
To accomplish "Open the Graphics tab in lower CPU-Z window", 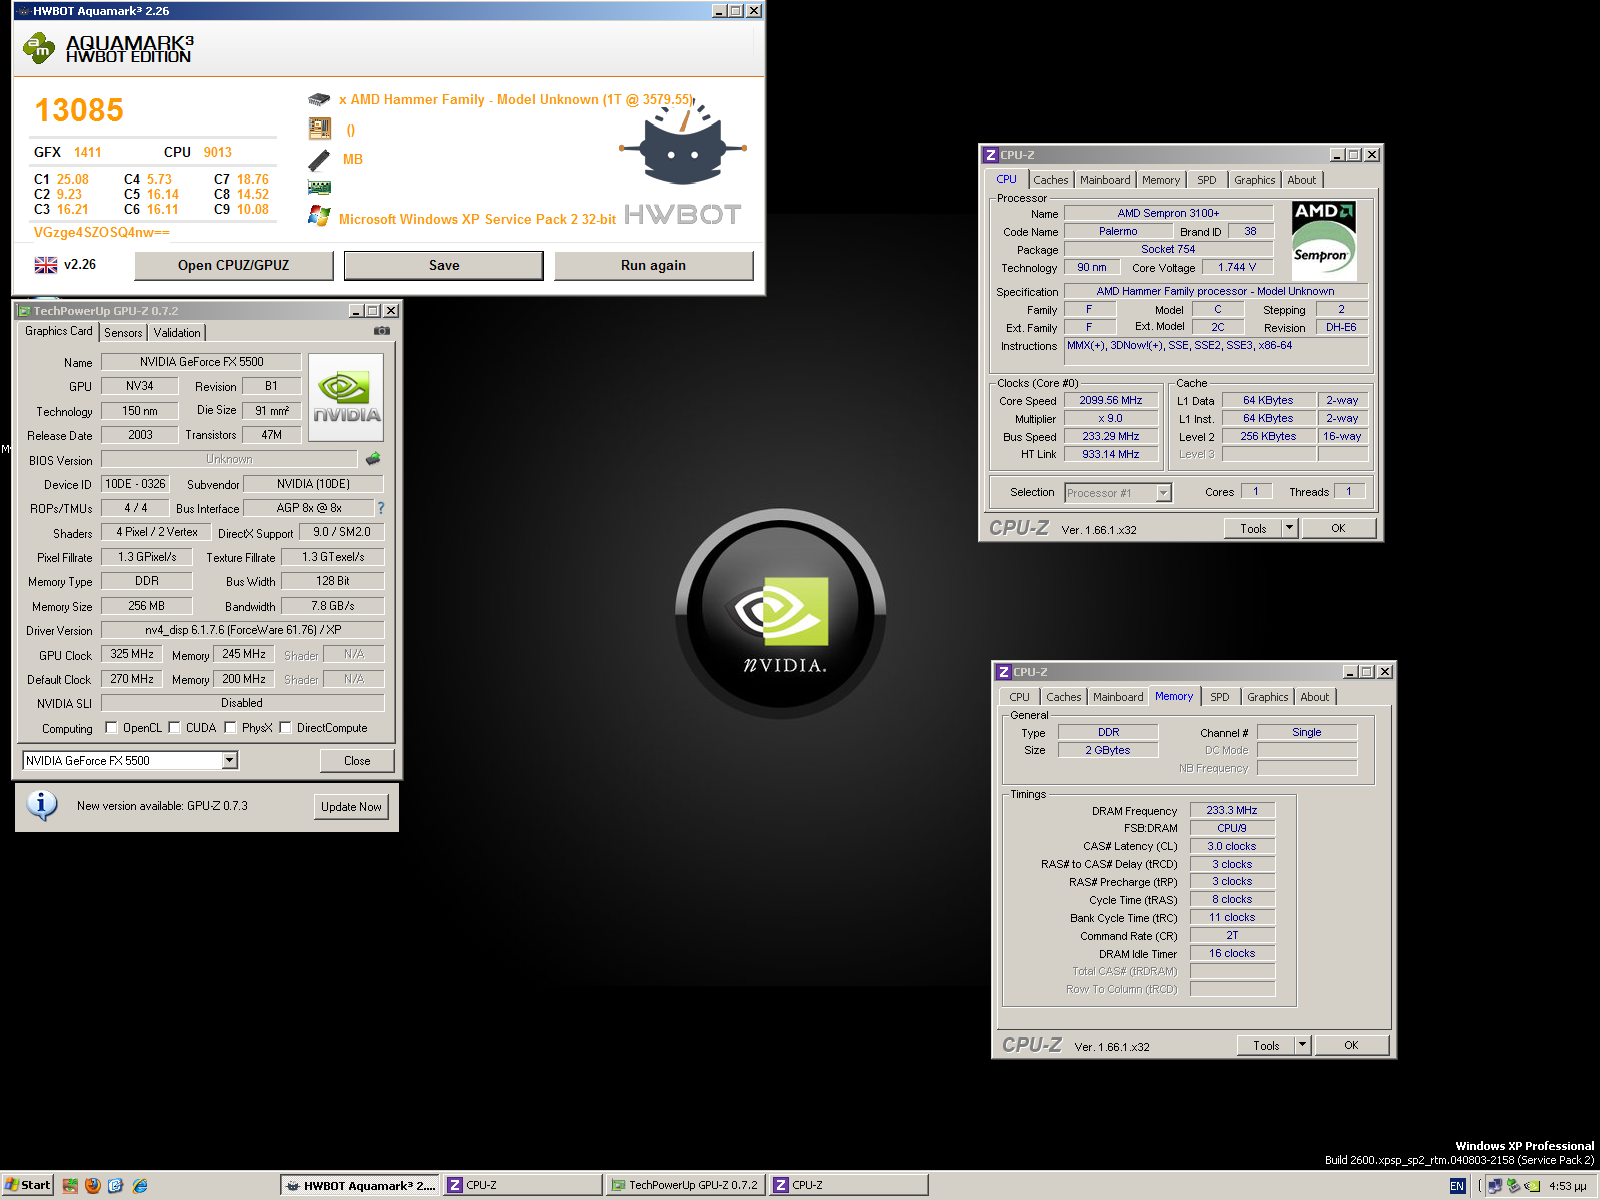I will tap(1267, 697).
